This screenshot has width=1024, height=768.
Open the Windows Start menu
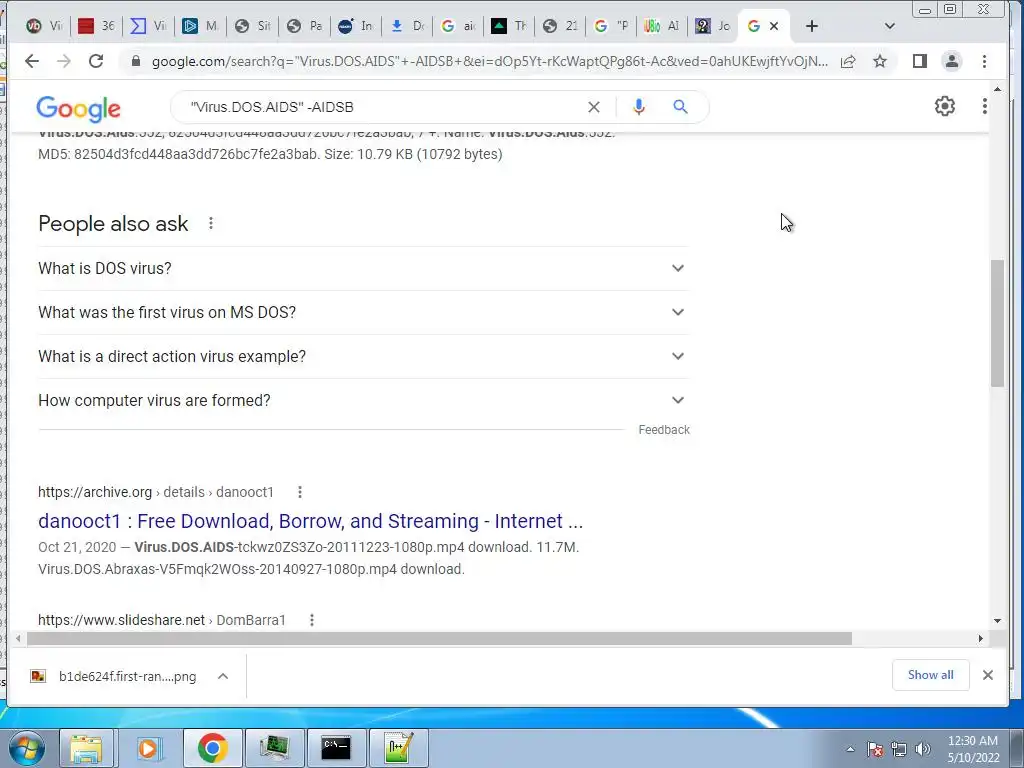pos(26,748)
